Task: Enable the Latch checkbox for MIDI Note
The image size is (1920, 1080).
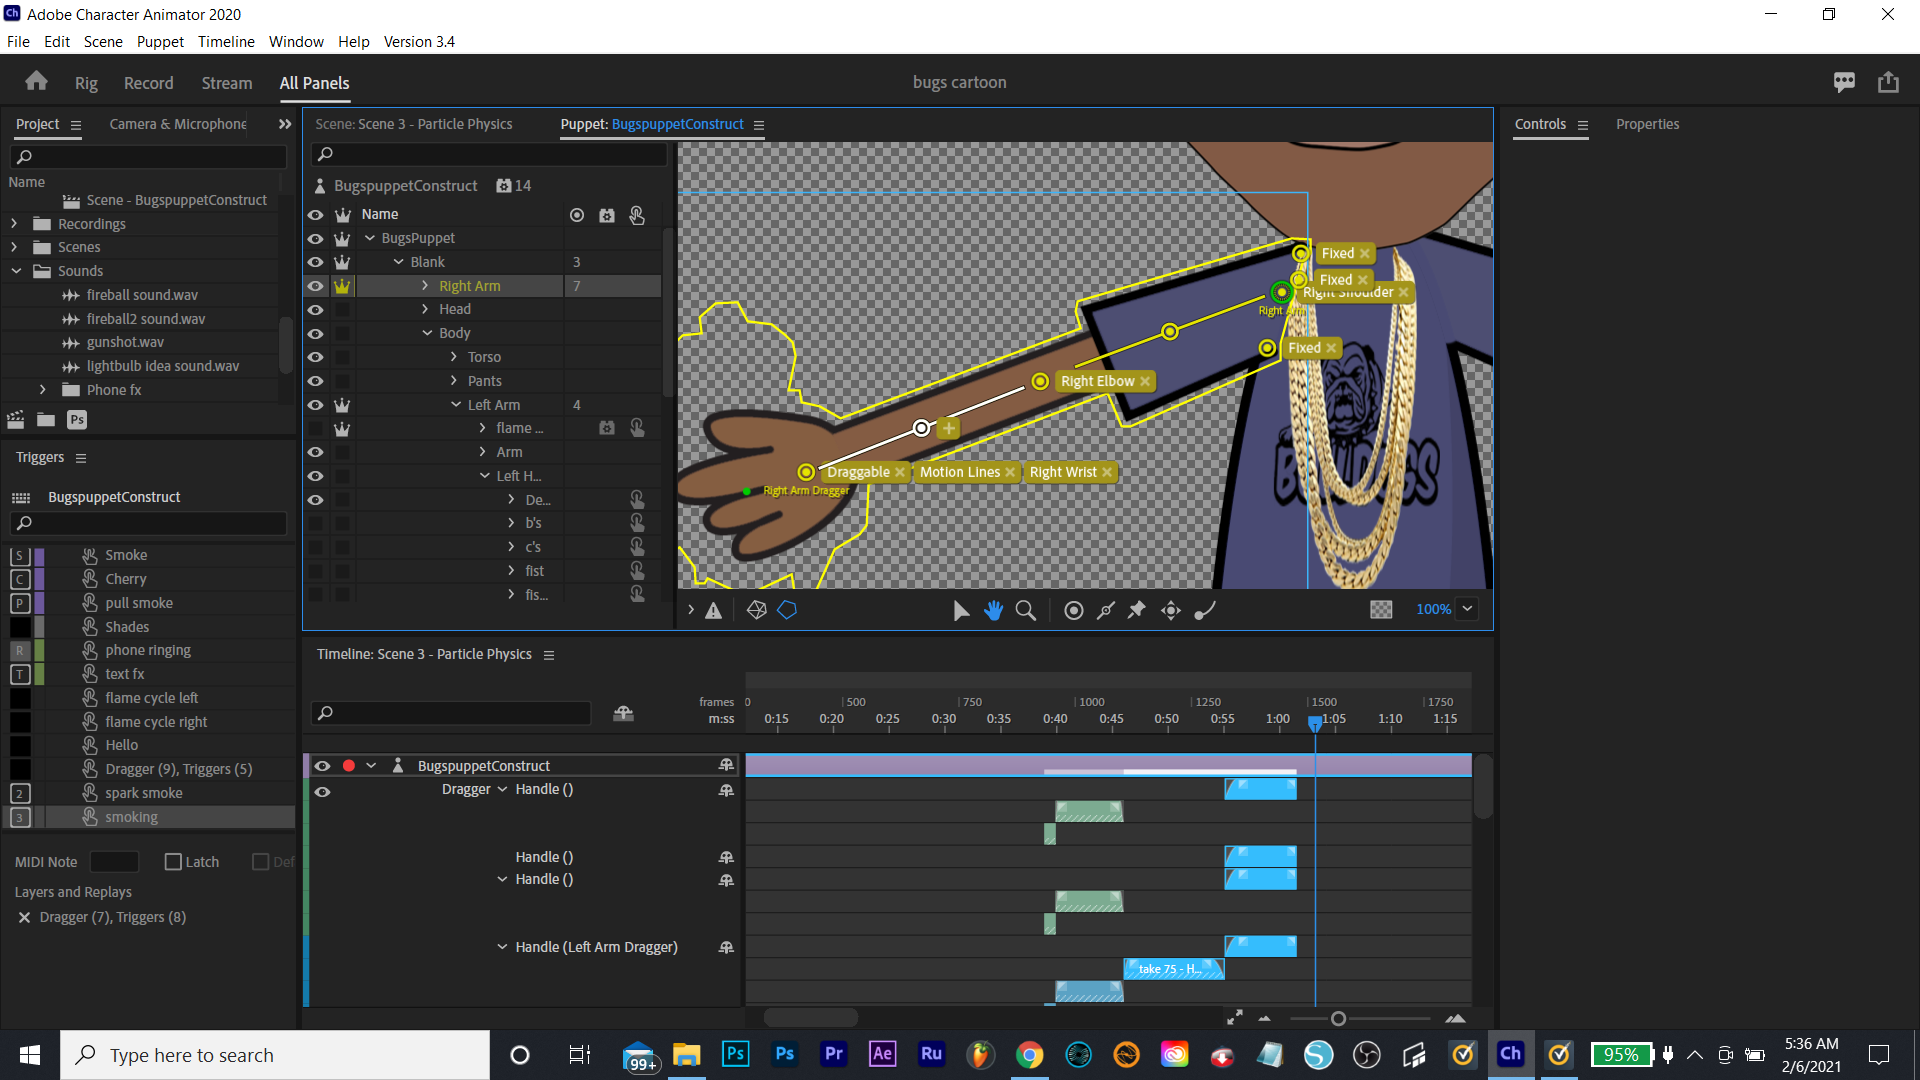Action: [x=171, y=861]
